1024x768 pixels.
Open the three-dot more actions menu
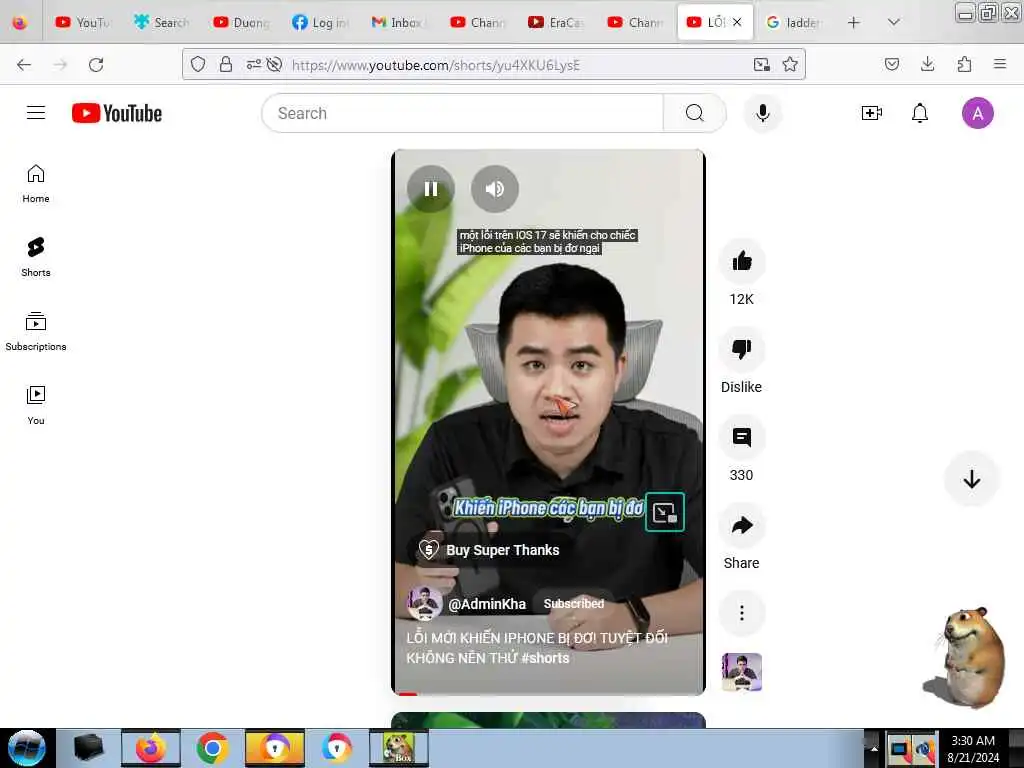coord(741,613)
